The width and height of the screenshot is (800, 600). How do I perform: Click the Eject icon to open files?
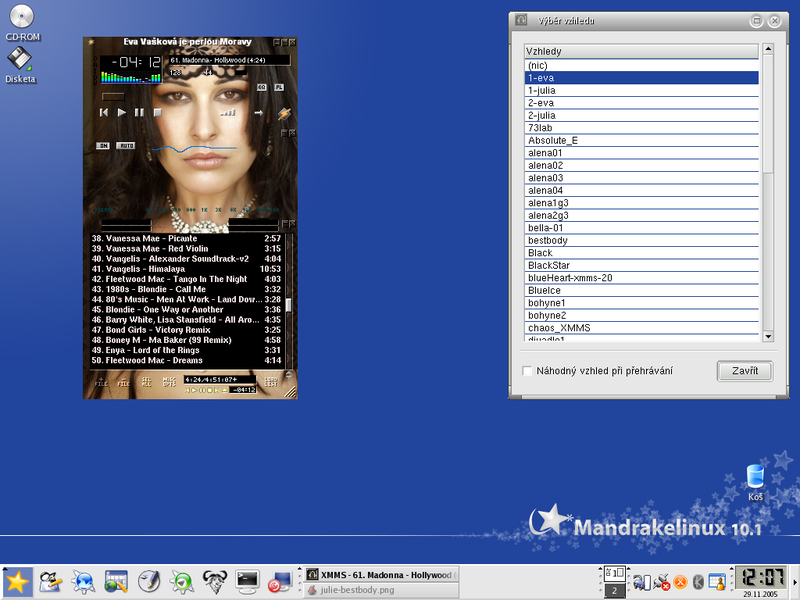click(x=259, y=112)
